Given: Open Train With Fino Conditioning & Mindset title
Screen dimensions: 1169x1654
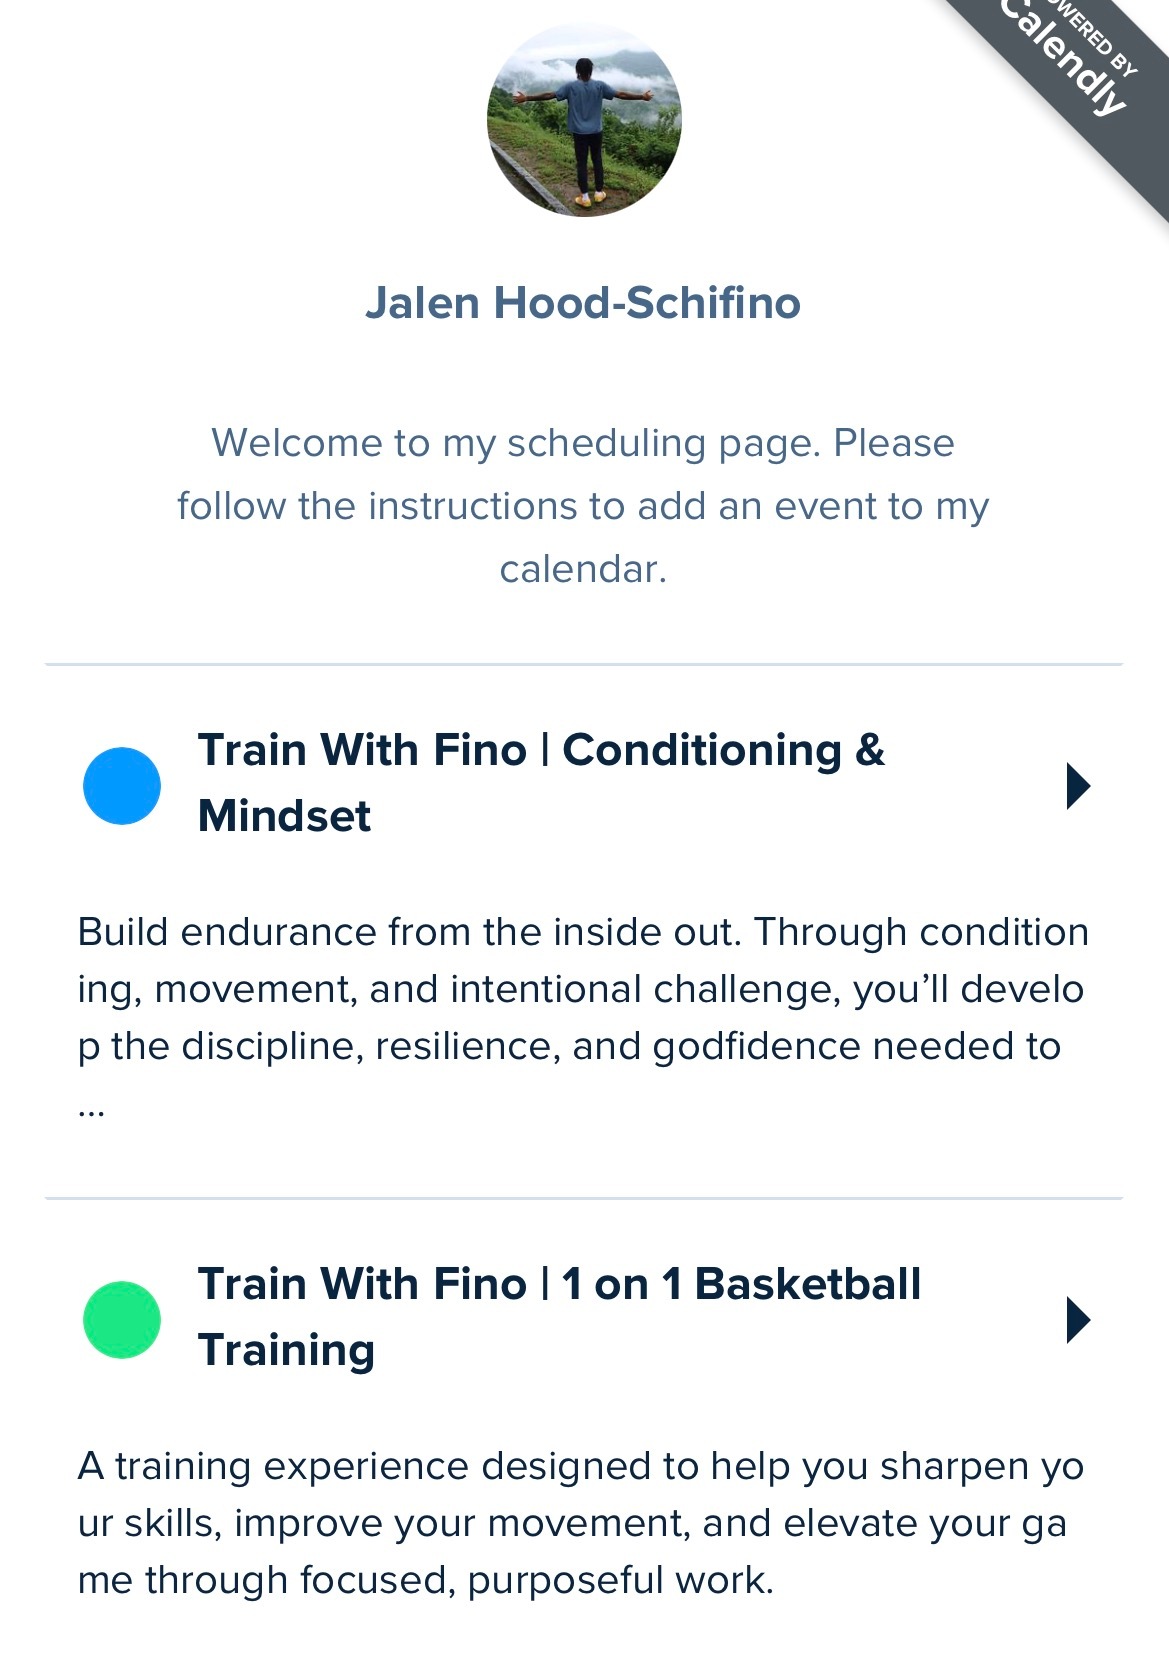Looking at the screenshot, I should (541, 783).
